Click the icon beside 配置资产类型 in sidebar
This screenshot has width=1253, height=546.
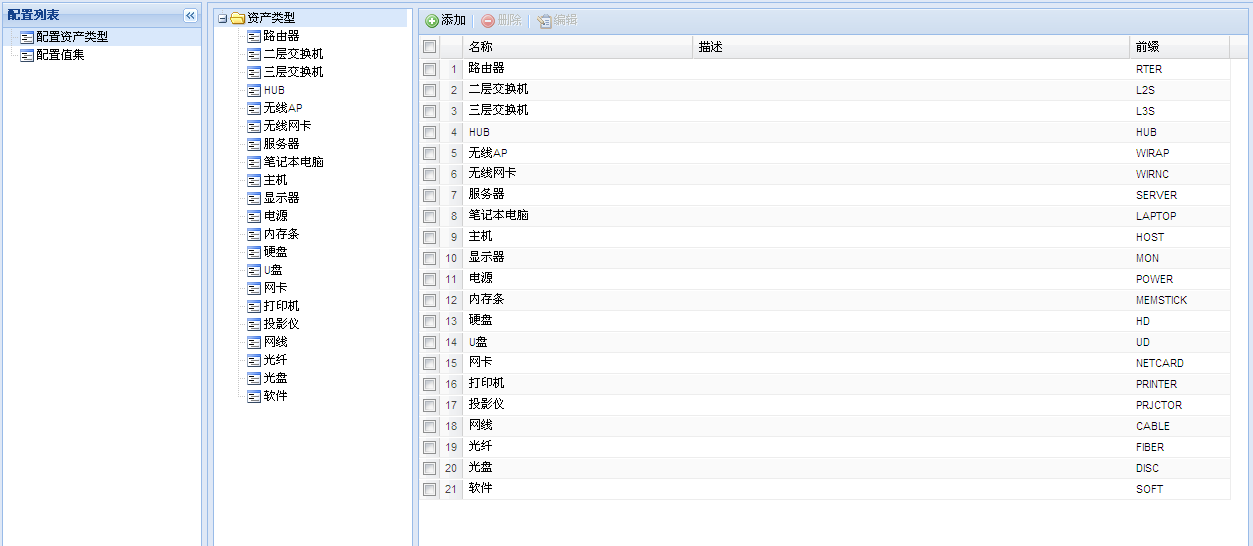(27, 37)
